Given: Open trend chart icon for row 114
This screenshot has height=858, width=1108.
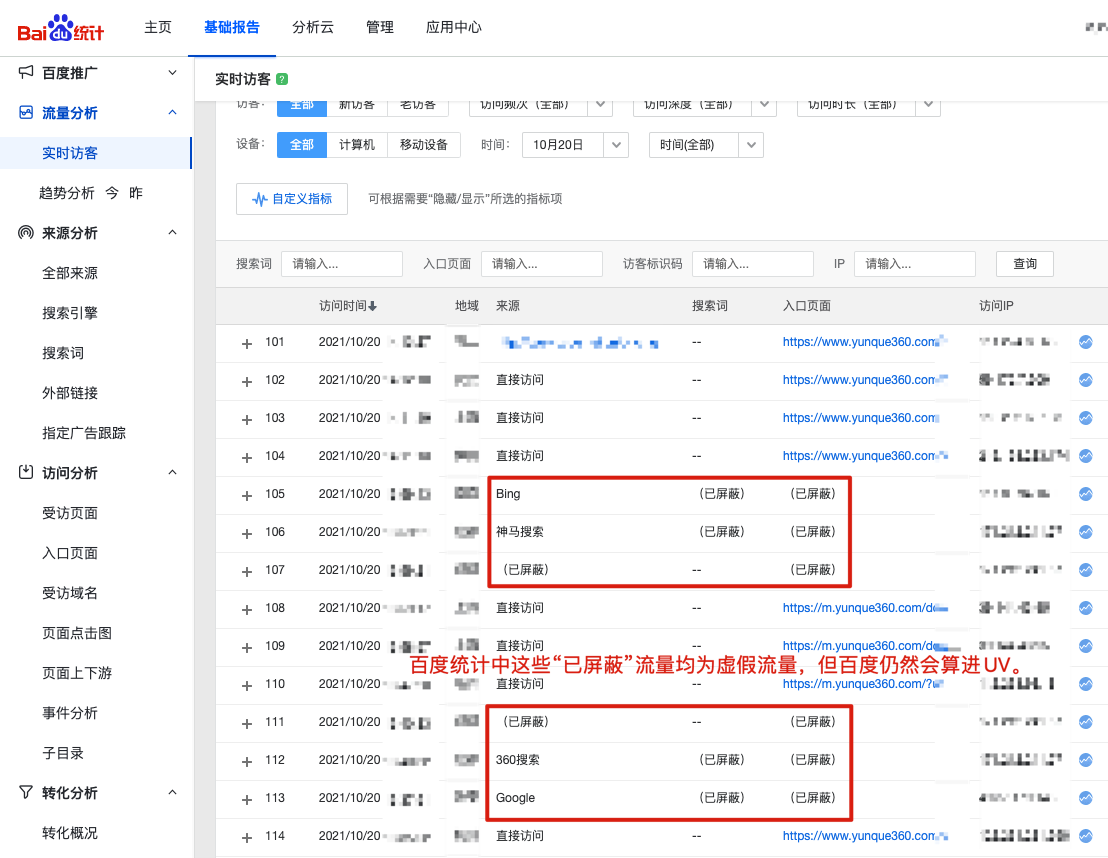Looking at the screenshot, I should click(x=1085, y=836).
